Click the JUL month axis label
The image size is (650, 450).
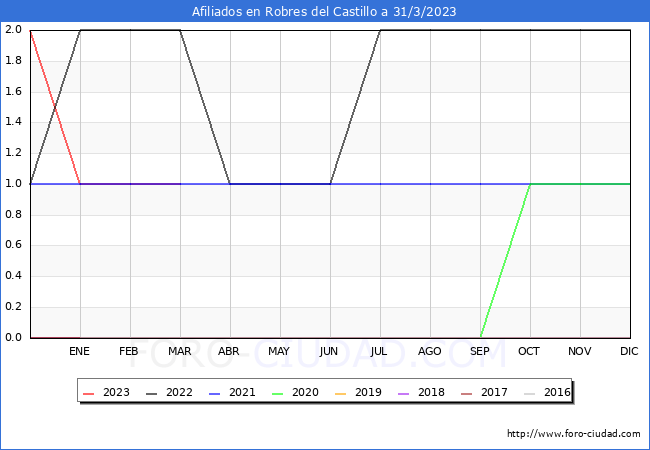pyautogui.click(x=379, y=351)
